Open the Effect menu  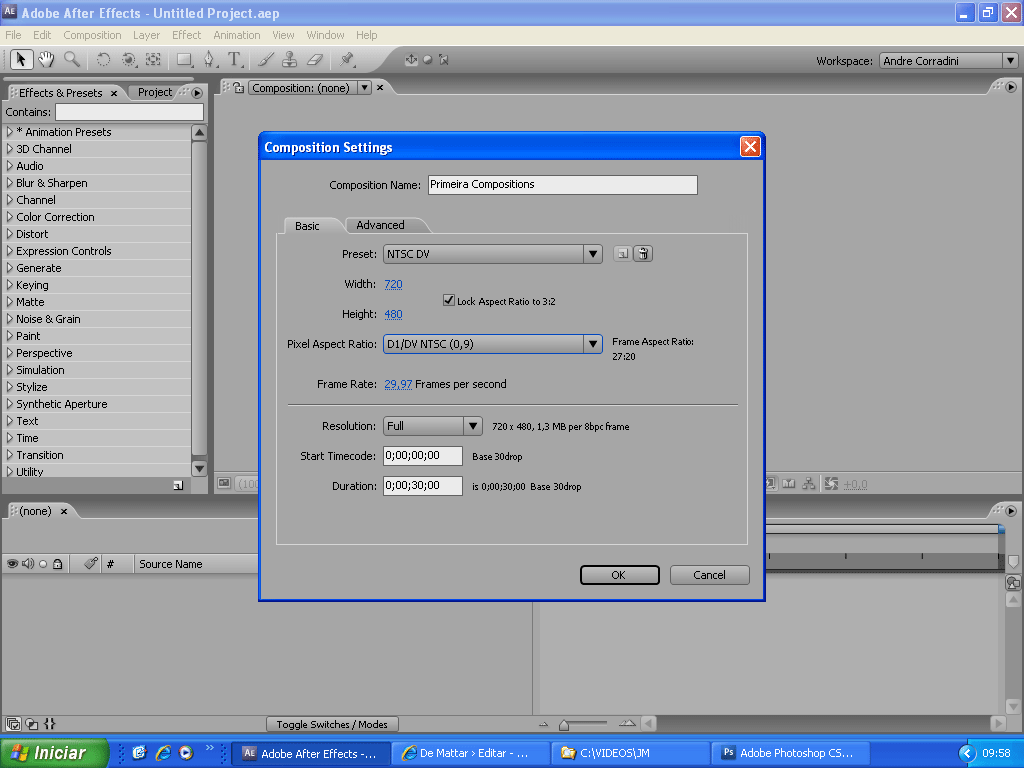pos(186,35)
